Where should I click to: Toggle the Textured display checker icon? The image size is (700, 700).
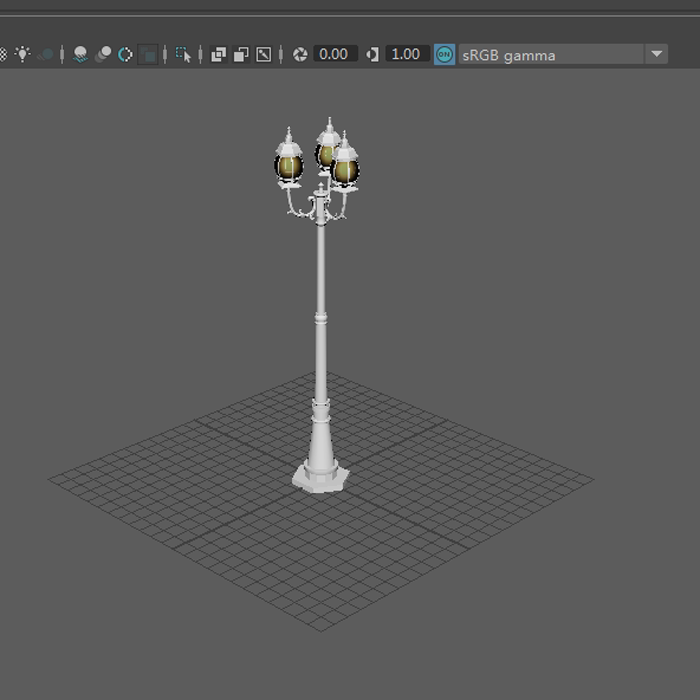[x=3, y=54]
